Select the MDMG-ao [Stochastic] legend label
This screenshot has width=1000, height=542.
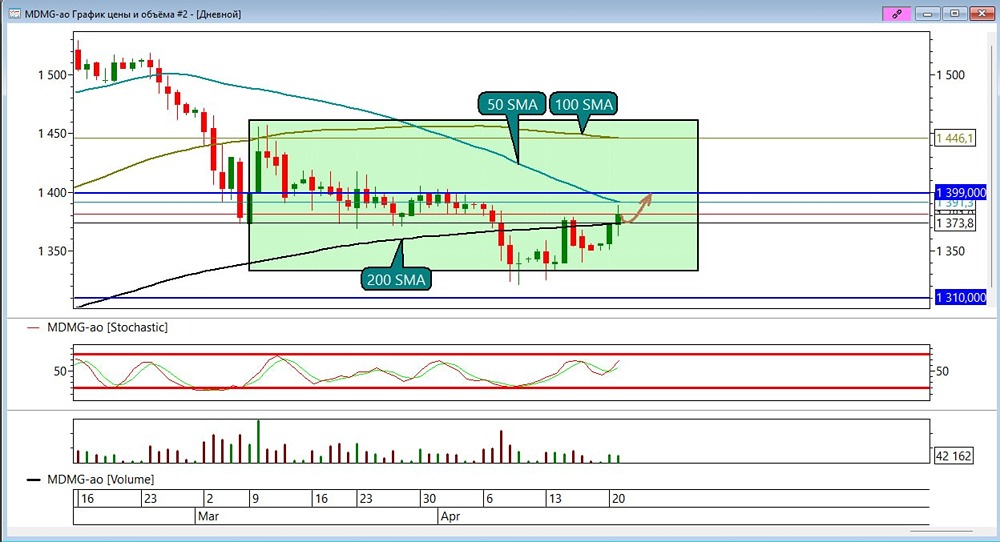click(107, 327)
